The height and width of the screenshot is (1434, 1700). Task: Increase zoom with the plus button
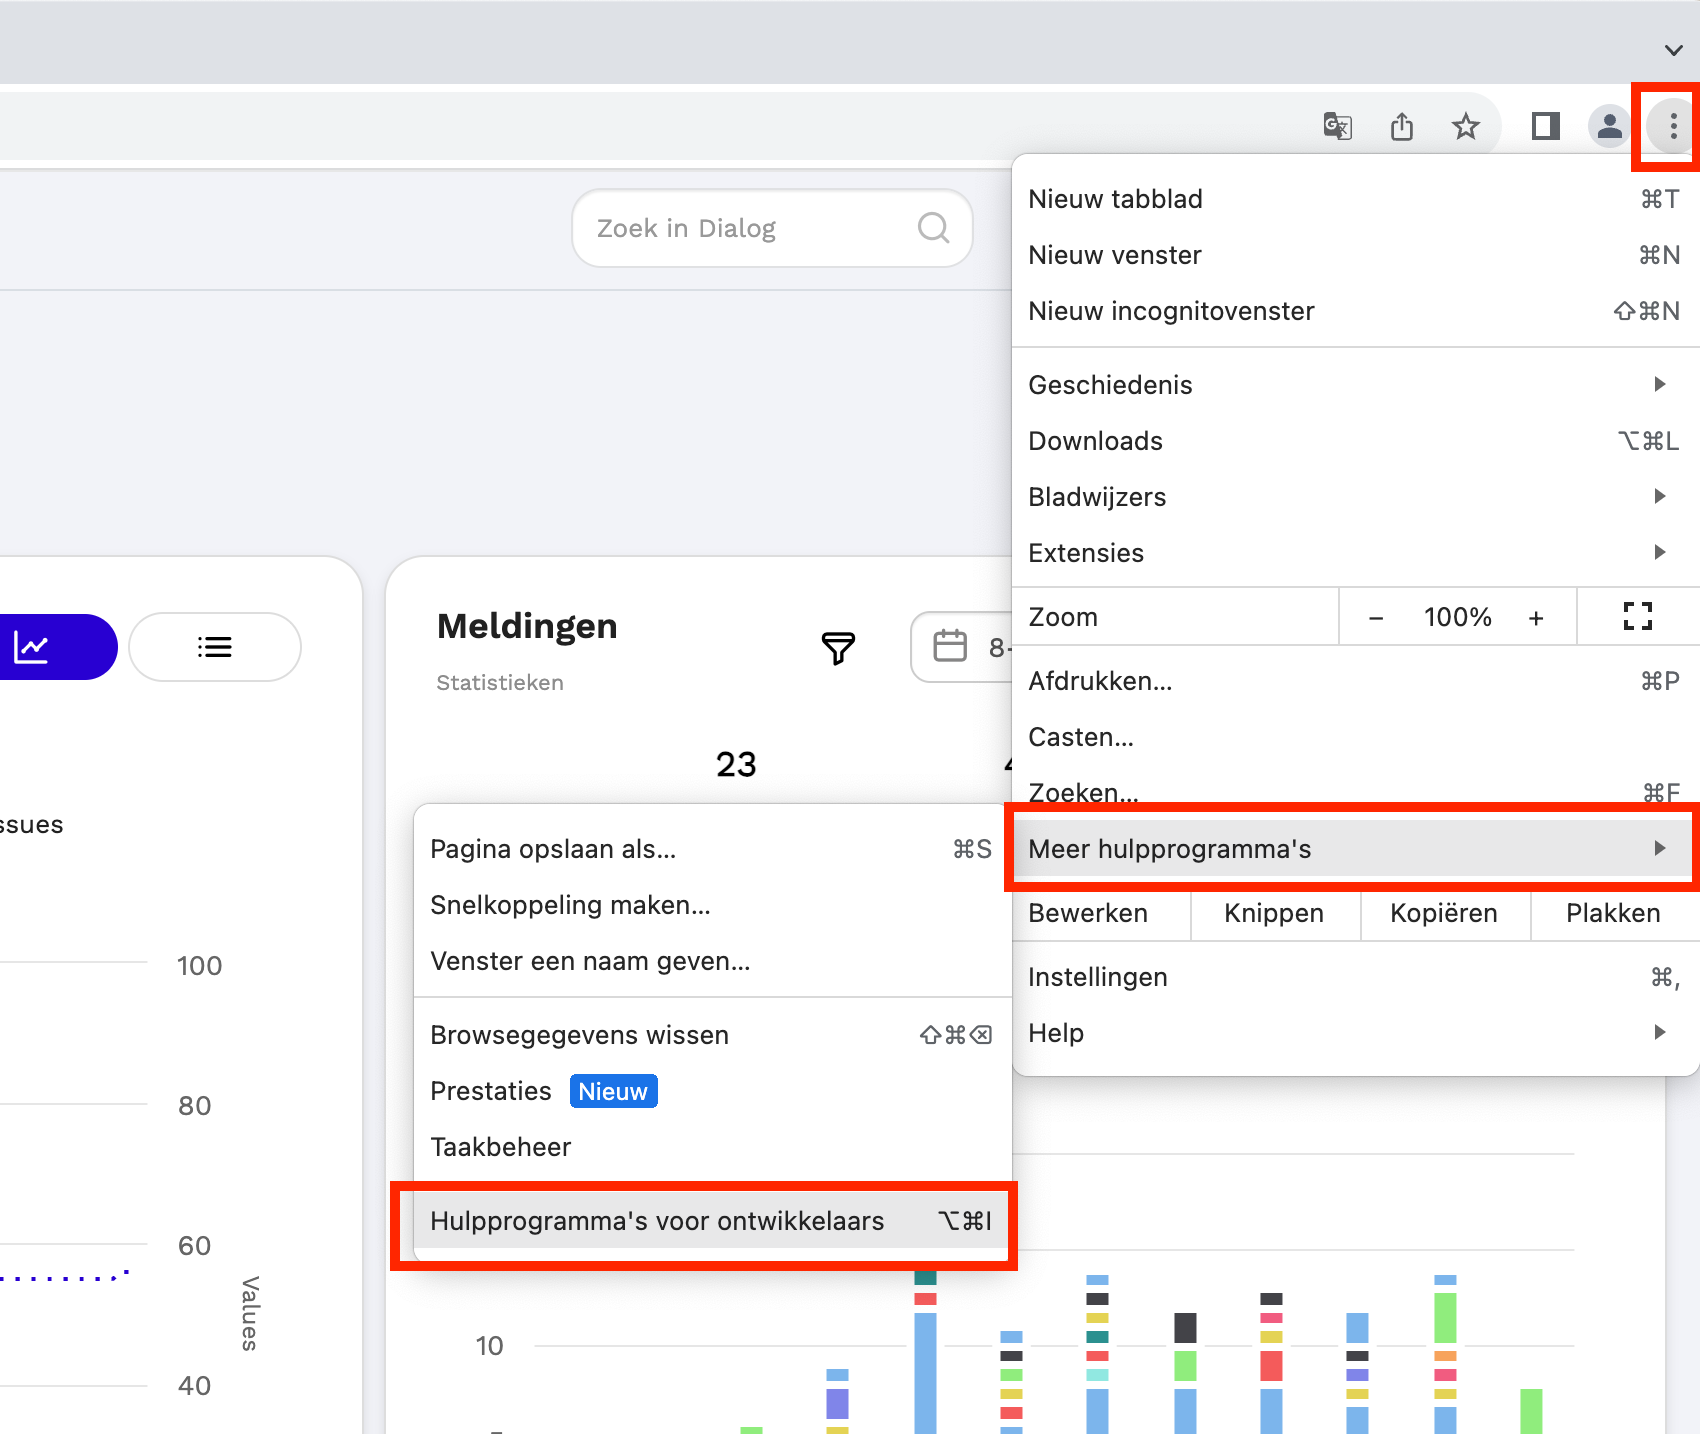tap(1536, 618)
